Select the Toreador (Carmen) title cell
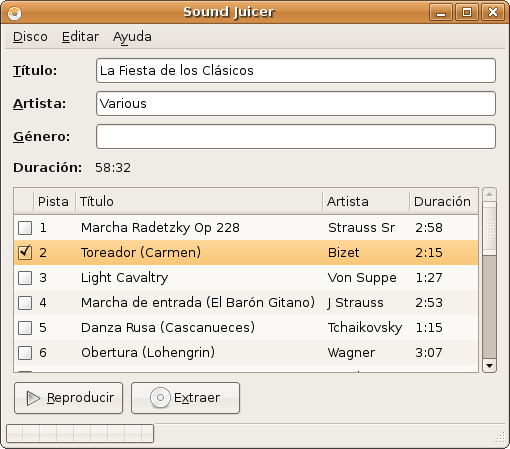Image resolution: width=510 pixels, height=449 pixels. [x=141, y=252]
